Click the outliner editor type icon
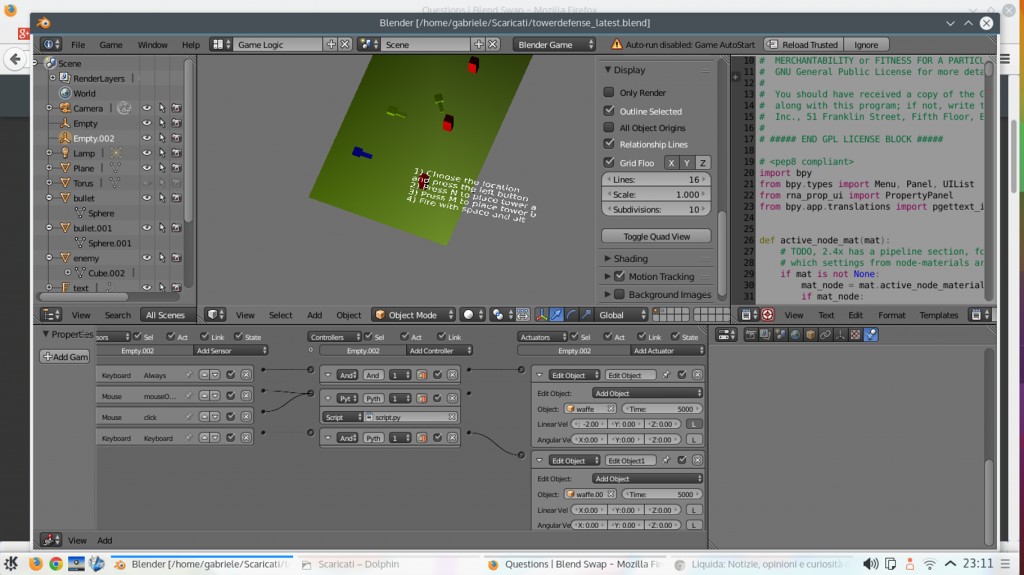 pyautogui.click(x=50, y=315)
